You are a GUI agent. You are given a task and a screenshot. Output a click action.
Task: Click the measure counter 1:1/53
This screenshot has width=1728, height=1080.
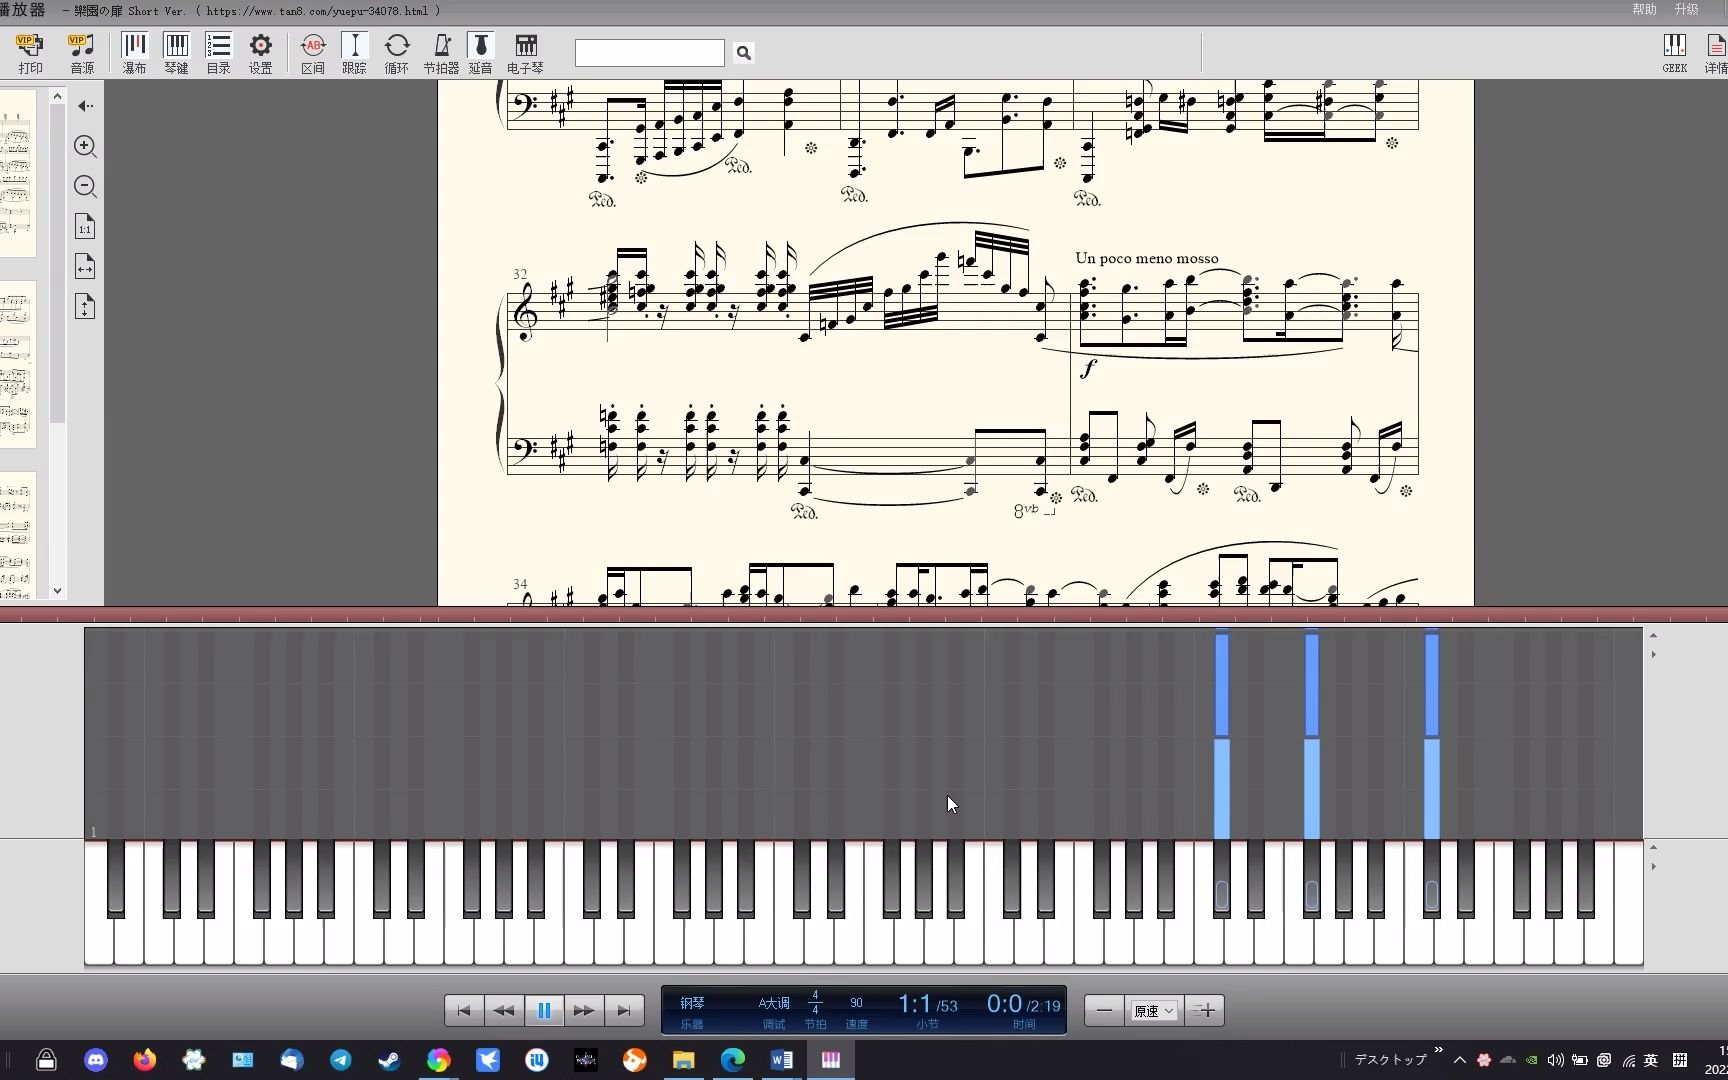pos(927,1004)
